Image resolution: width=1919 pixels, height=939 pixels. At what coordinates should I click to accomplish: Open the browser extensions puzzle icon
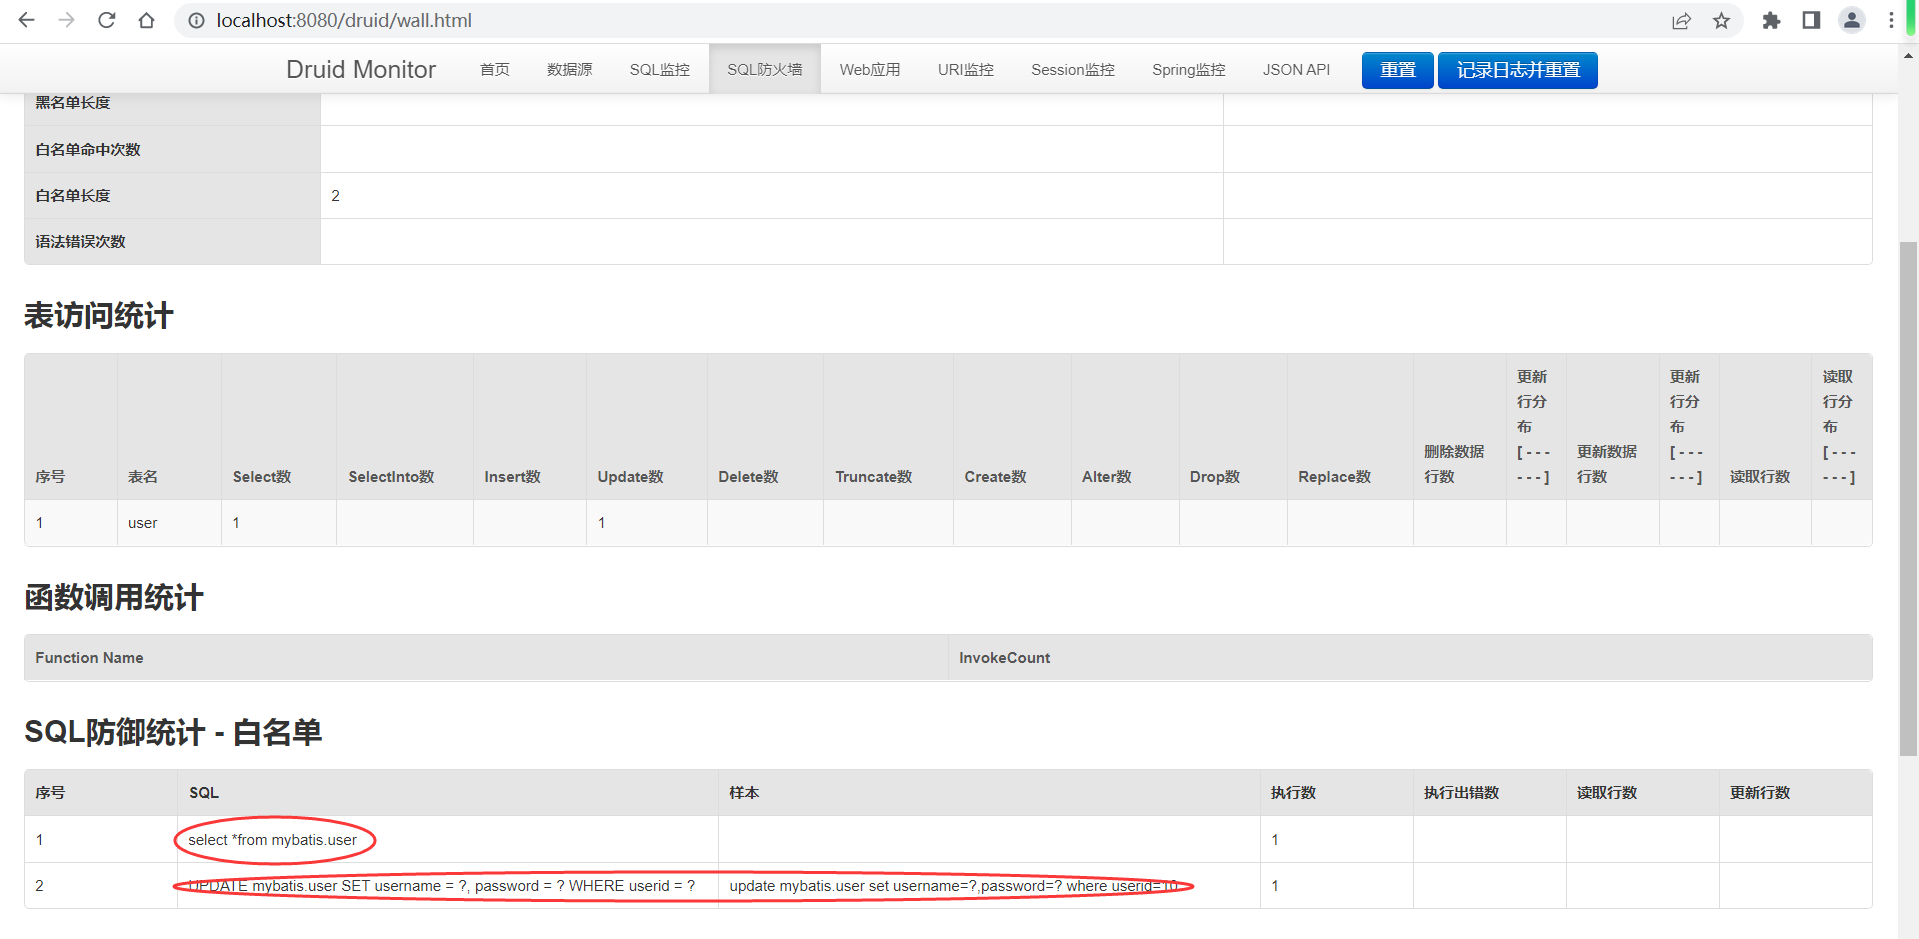[1770, 20]
